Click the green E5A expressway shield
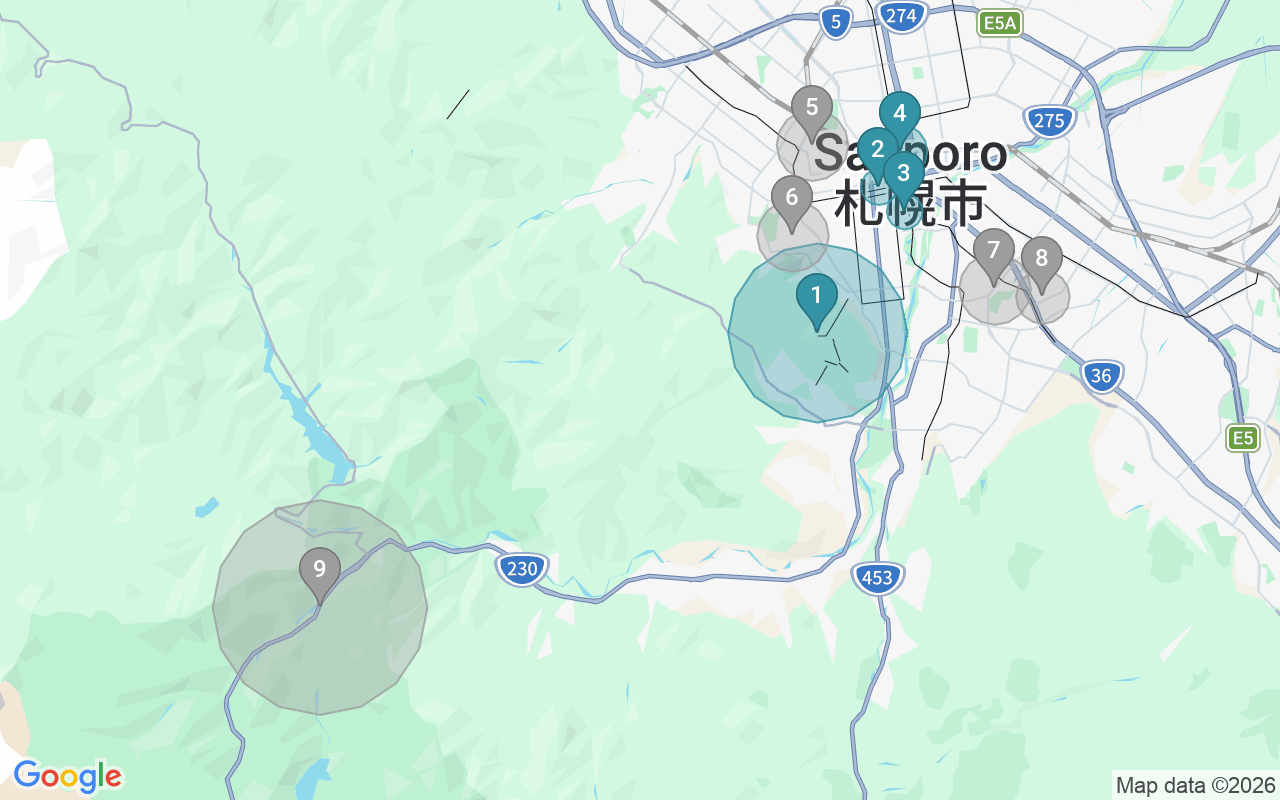 click(1000, 24)
